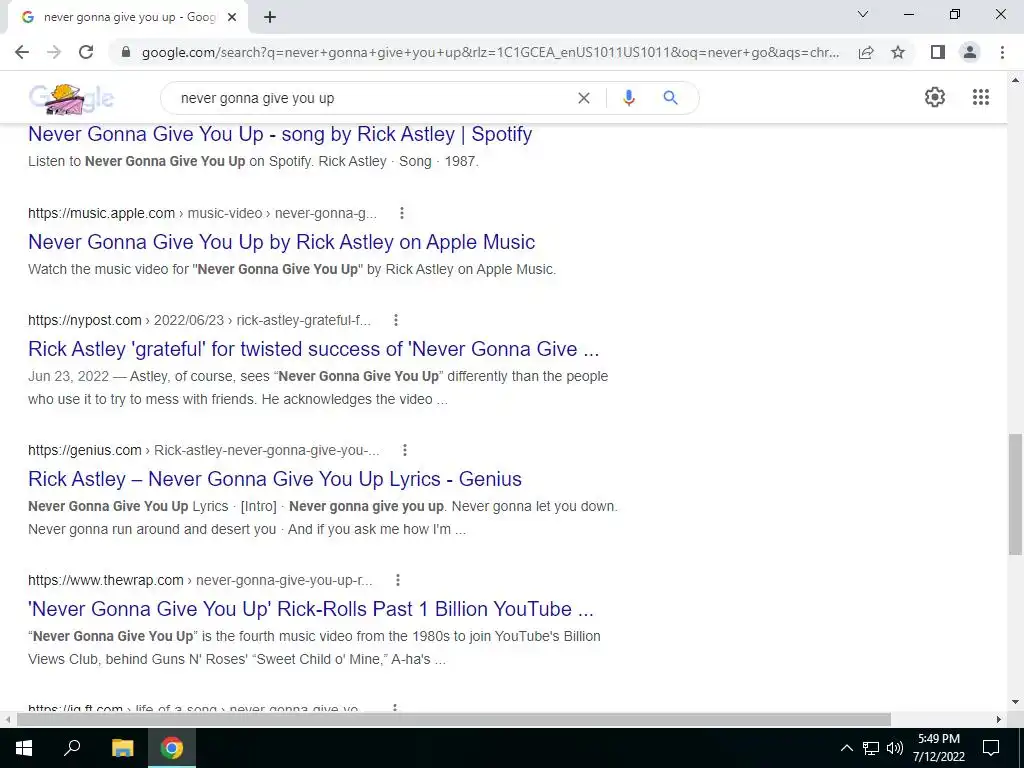The width and height of the screenshot is (1024, 768).
Task: Click the address bar URL
Action: (490, 52)
